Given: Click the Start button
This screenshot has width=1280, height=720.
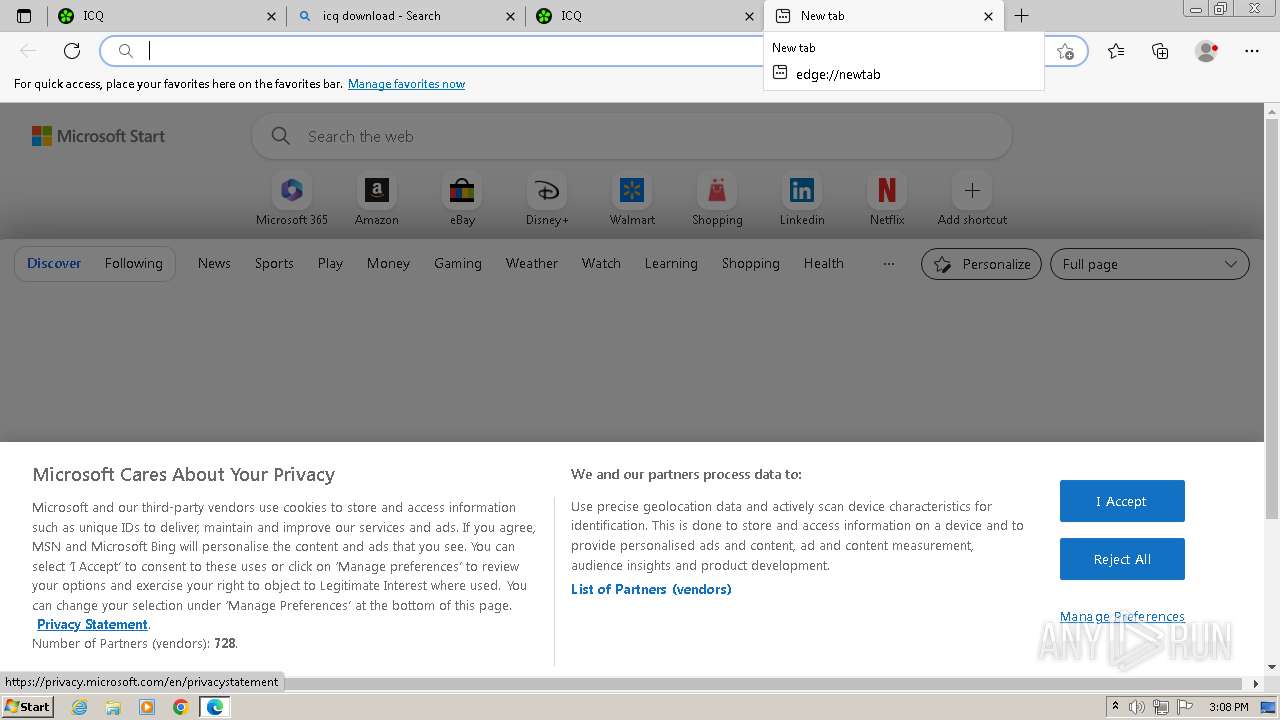Looking at the screenshot, I should point(27,707).
